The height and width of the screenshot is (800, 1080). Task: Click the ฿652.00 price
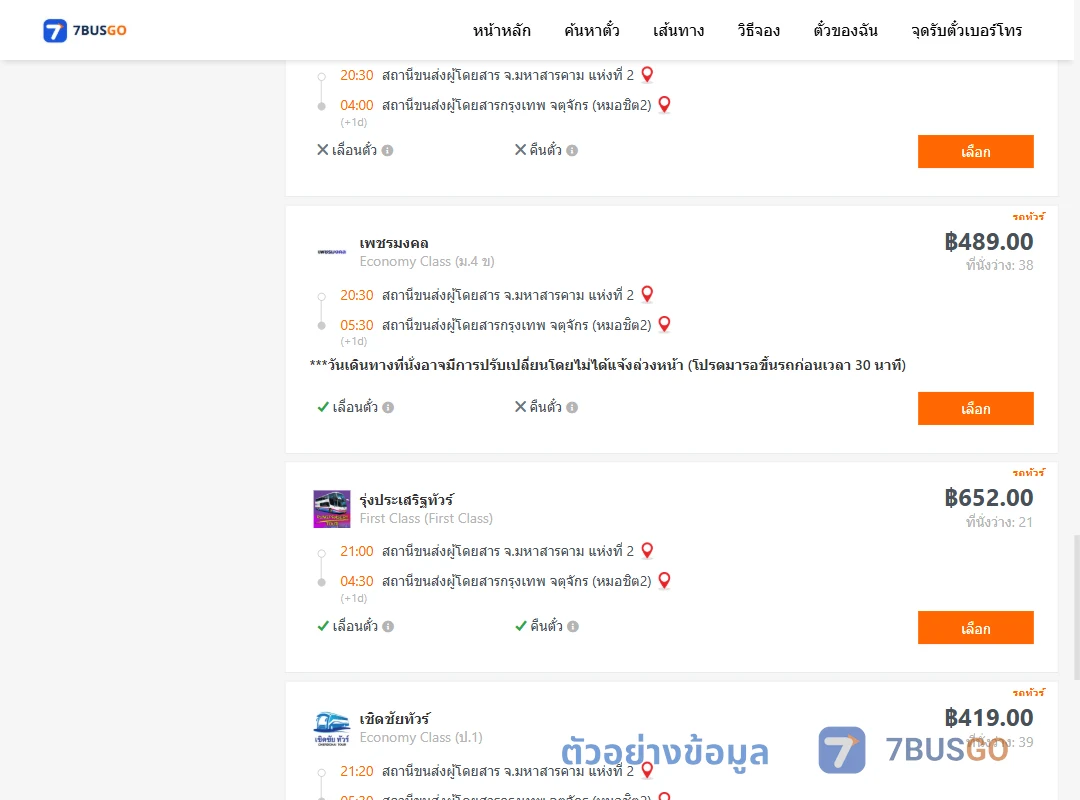point(989,498)
